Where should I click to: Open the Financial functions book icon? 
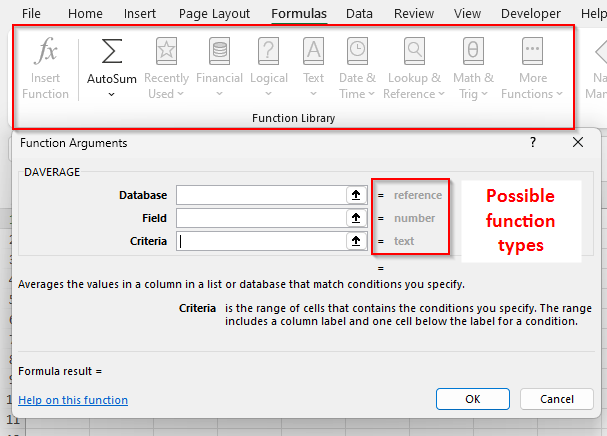pos(219,51)
